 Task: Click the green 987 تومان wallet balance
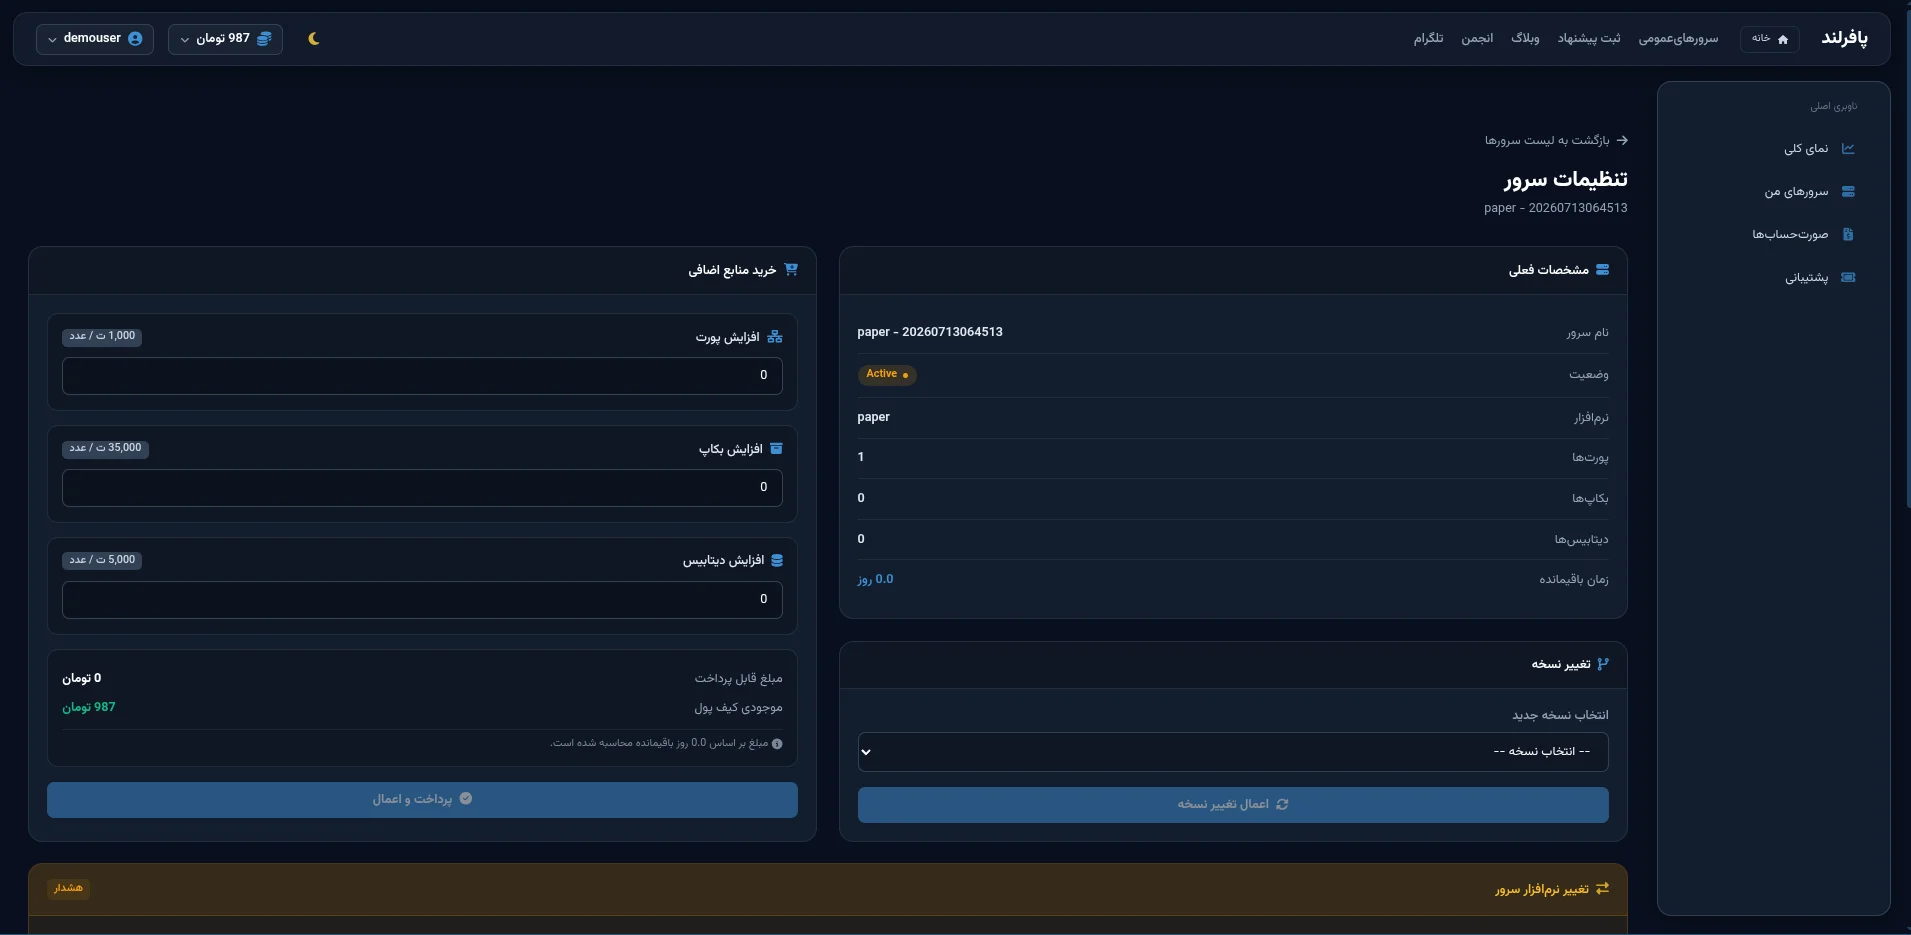coord(89,708)
